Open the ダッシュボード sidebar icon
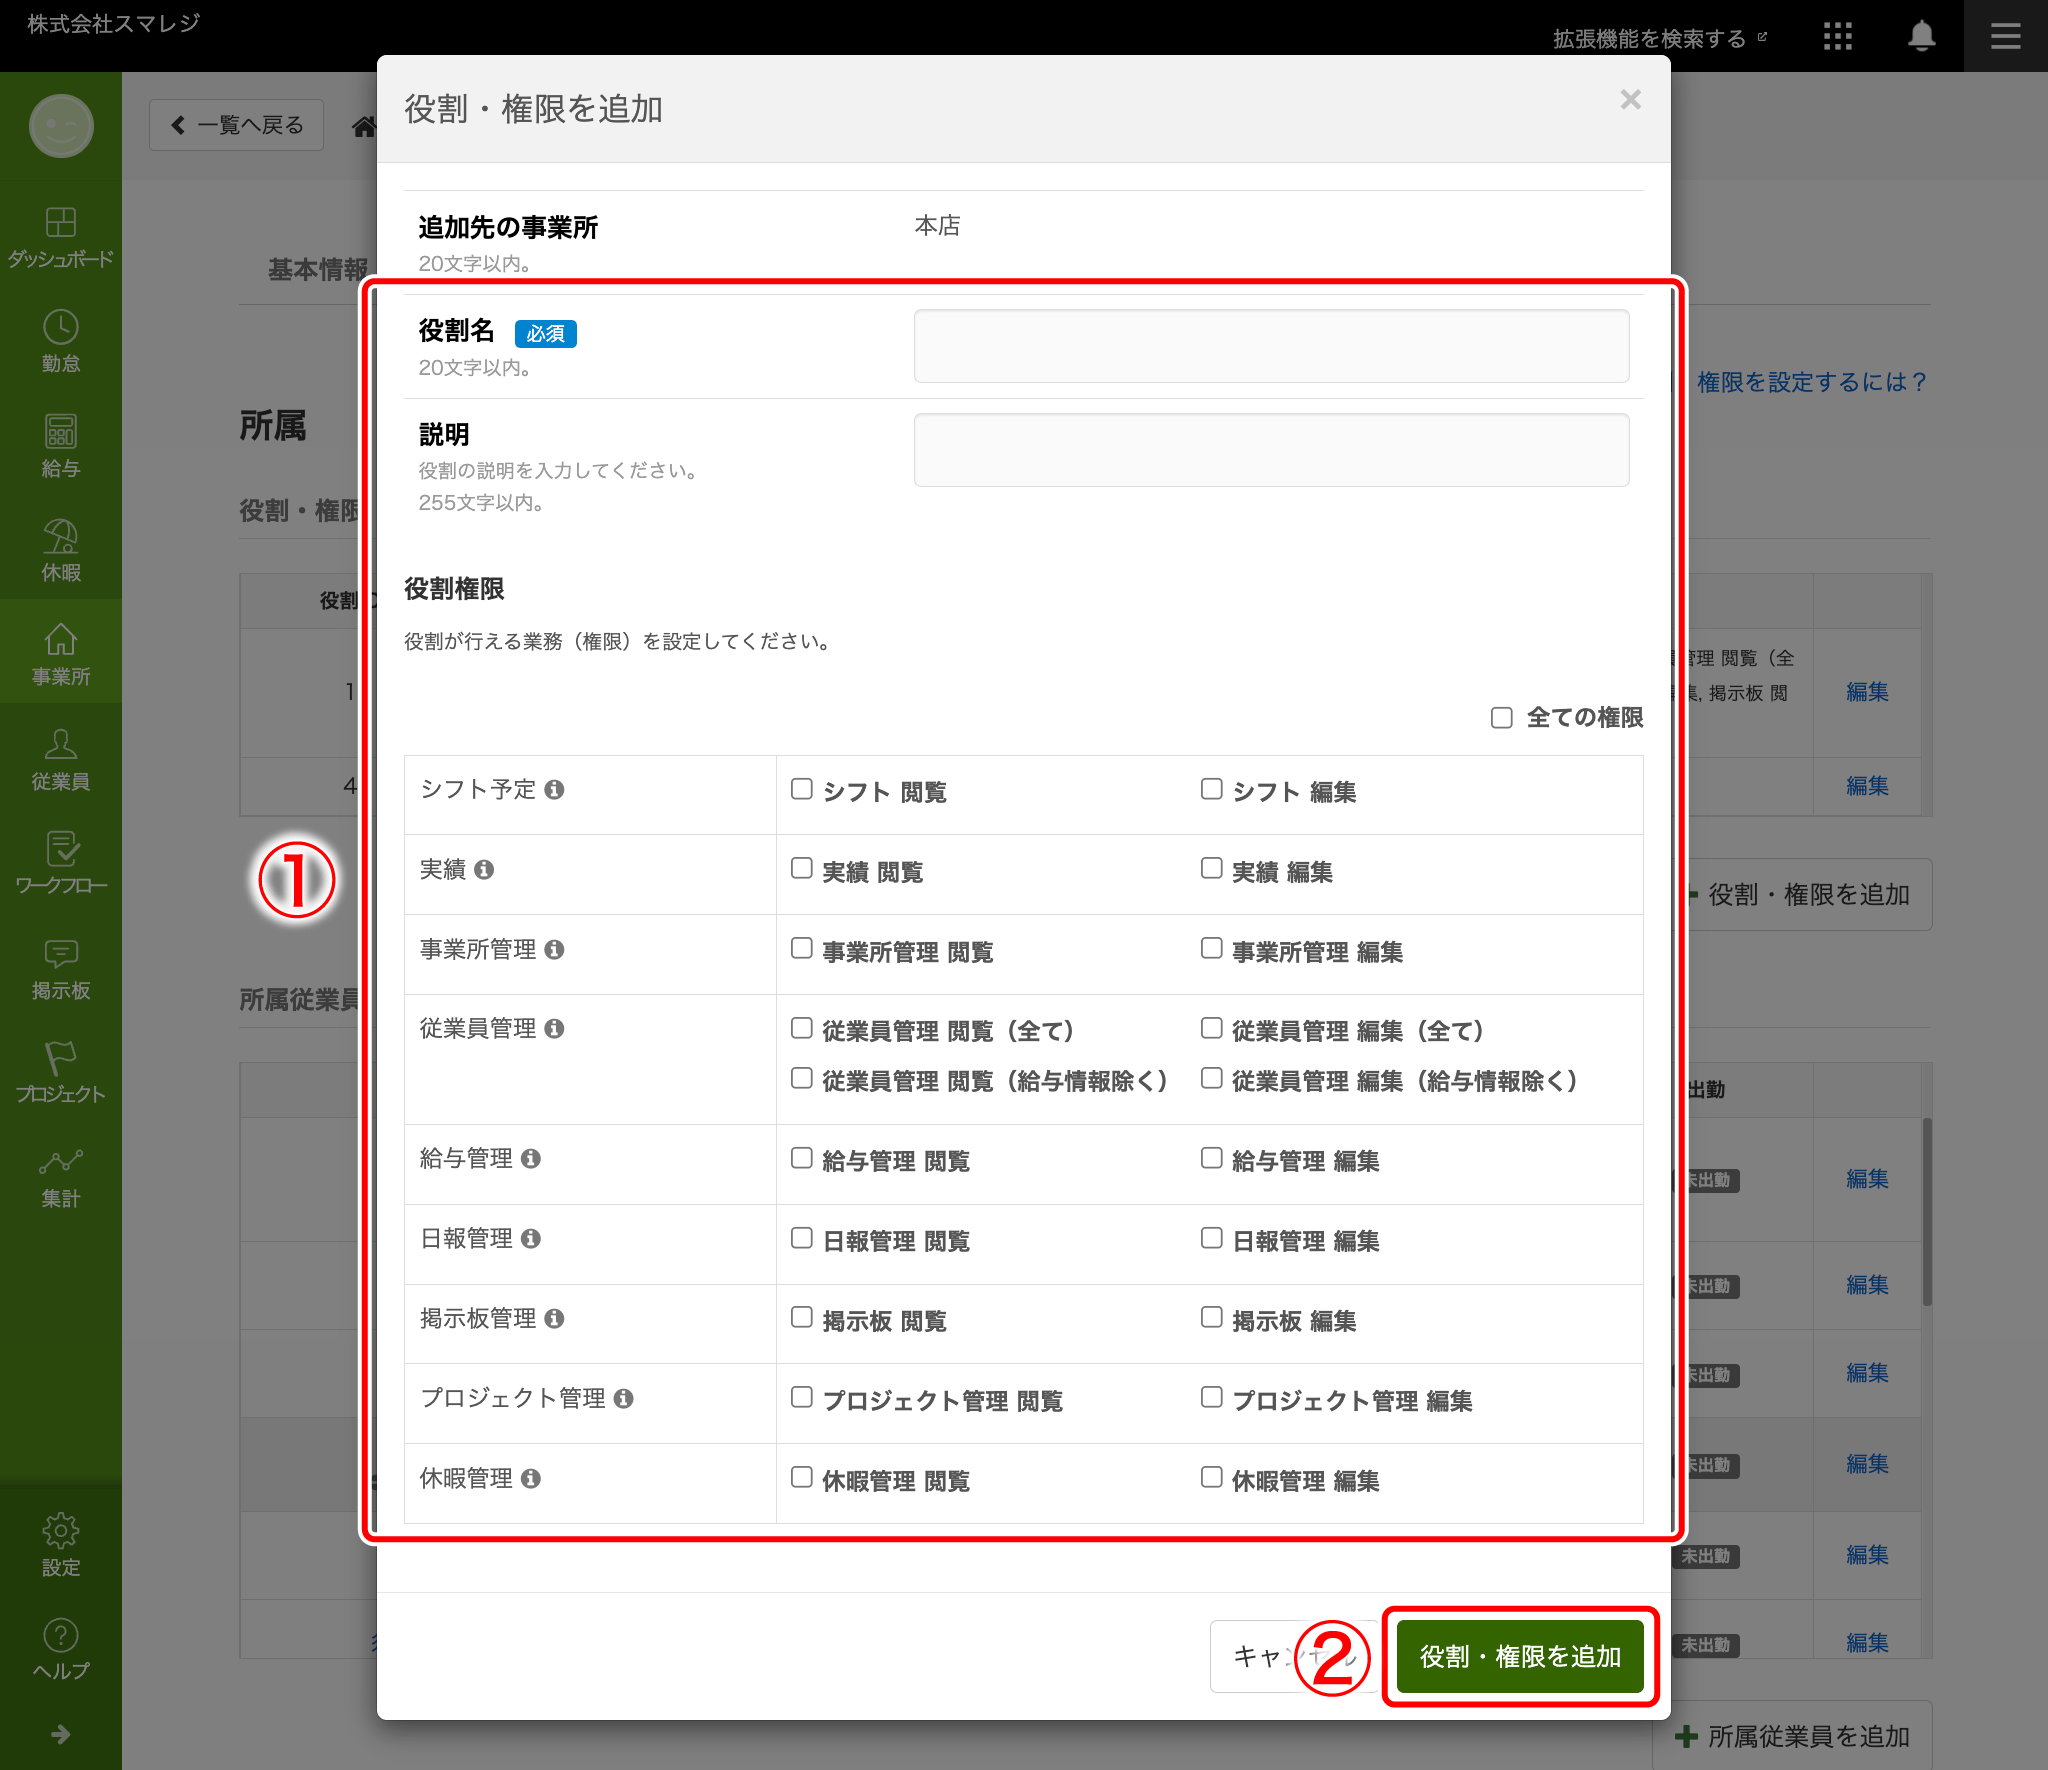Image resolution: width=2048 pixels, height=1770 pixels. (60, 222)
